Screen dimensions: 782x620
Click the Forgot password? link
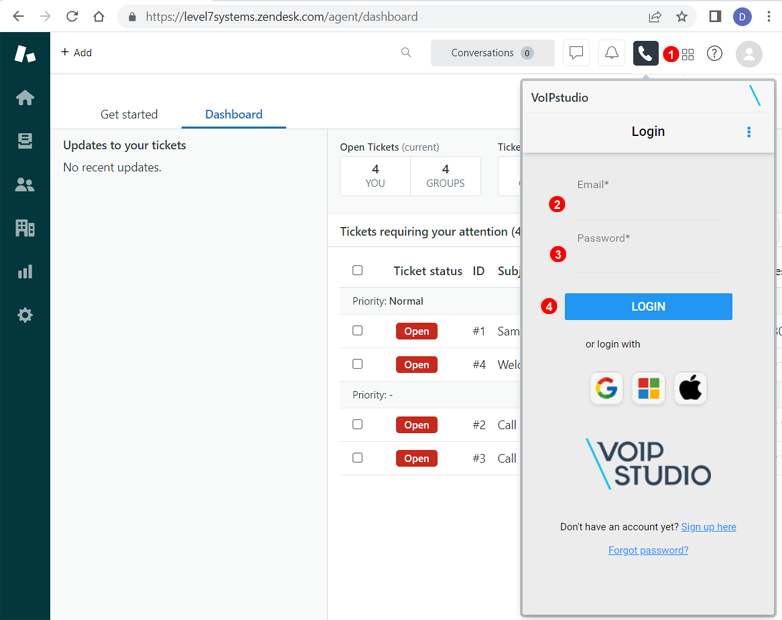648,550
